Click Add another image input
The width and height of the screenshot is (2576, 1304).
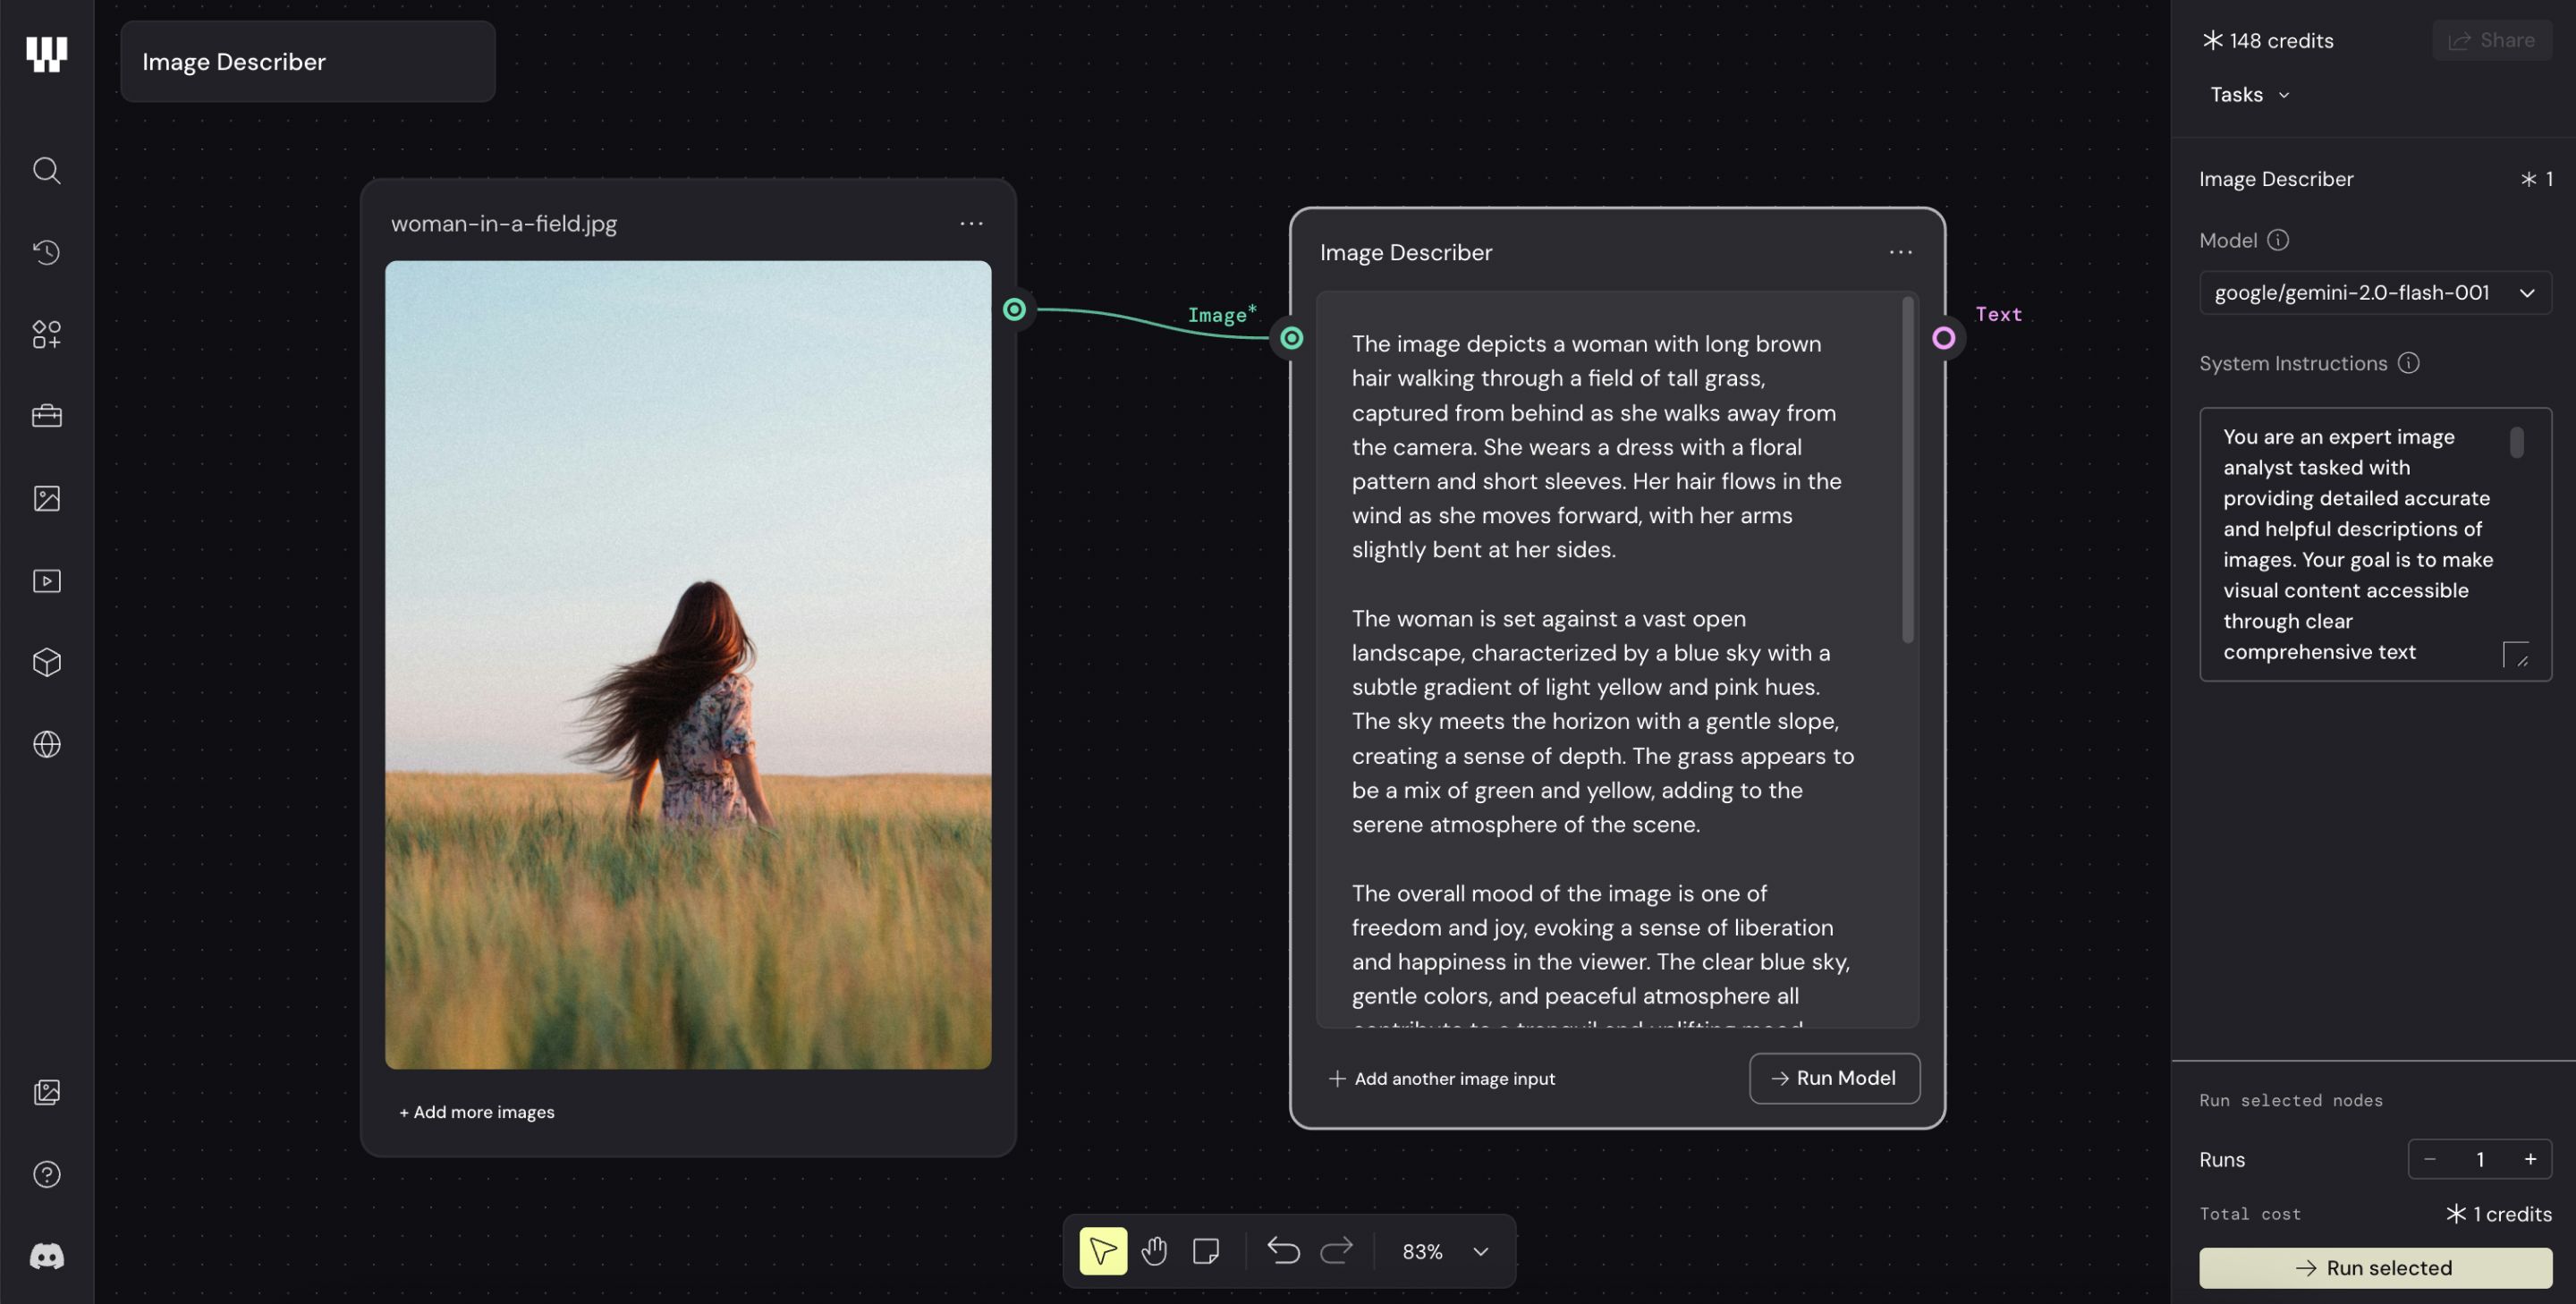1441,1078
